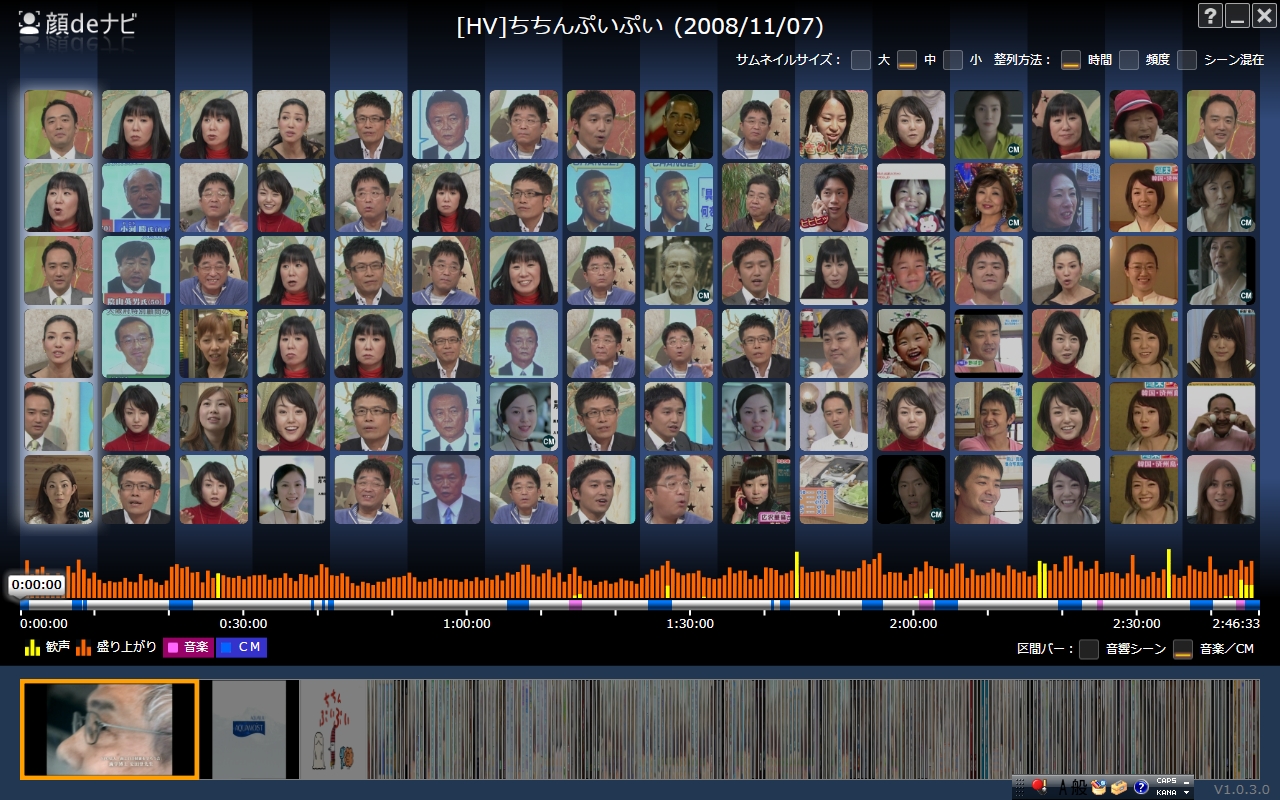Set thumbnail size to 小 (small)
Viewport: 1280px width, 800px height.
(x=953, y=60)
